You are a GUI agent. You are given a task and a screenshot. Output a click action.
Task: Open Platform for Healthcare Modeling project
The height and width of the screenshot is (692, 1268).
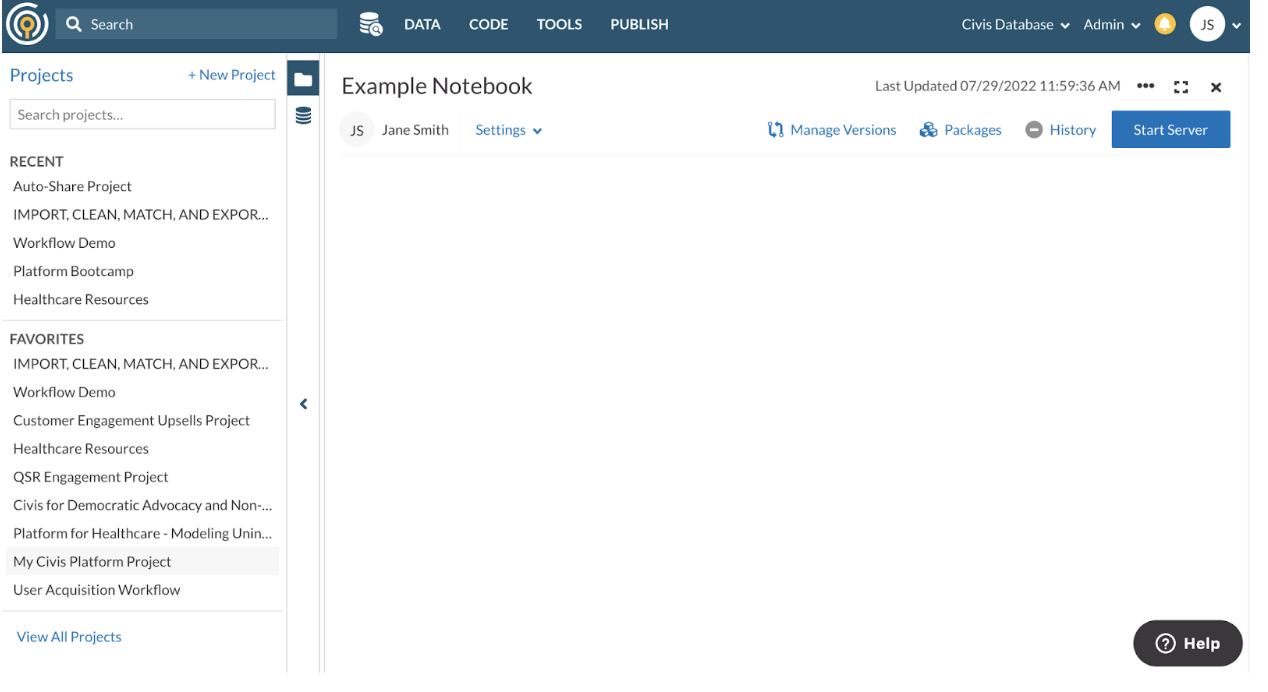point(142,533)
